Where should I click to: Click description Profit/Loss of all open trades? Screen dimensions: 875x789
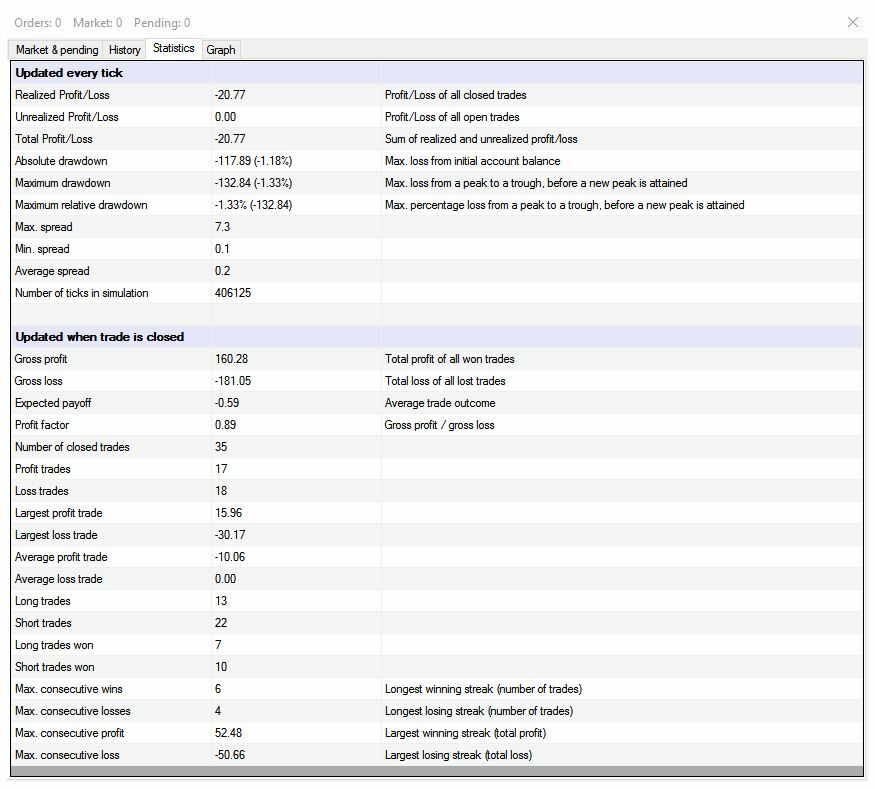point(452,117)
